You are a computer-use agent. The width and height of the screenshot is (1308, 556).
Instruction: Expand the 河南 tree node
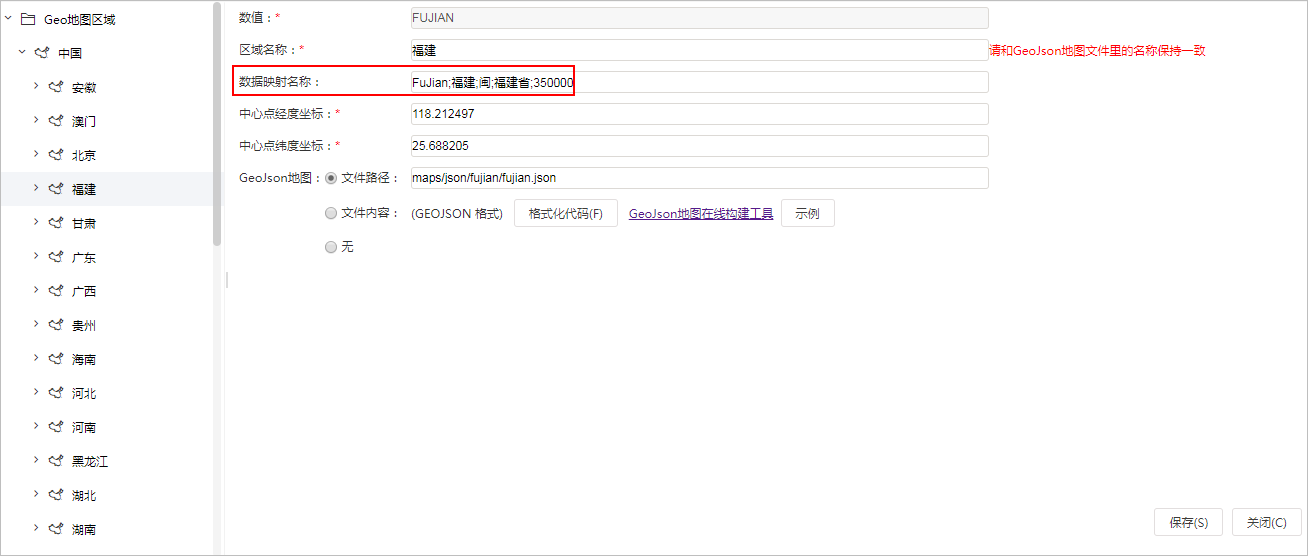click(36, 426)
